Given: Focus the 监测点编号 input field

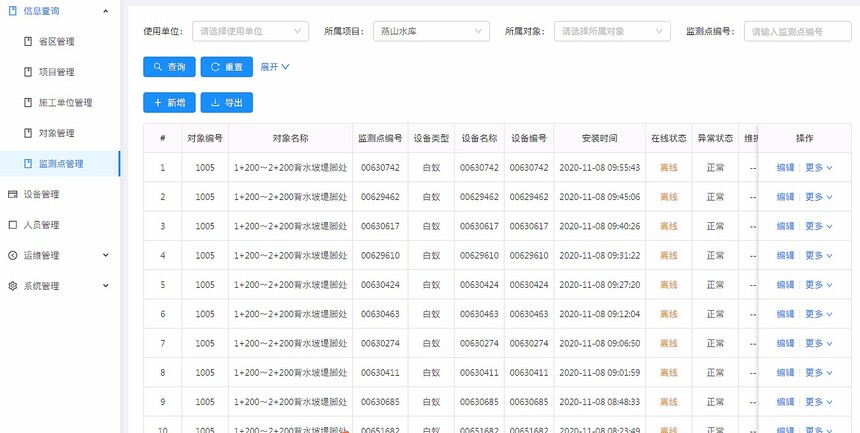Looking at the screenshot, I should point(797,31).
